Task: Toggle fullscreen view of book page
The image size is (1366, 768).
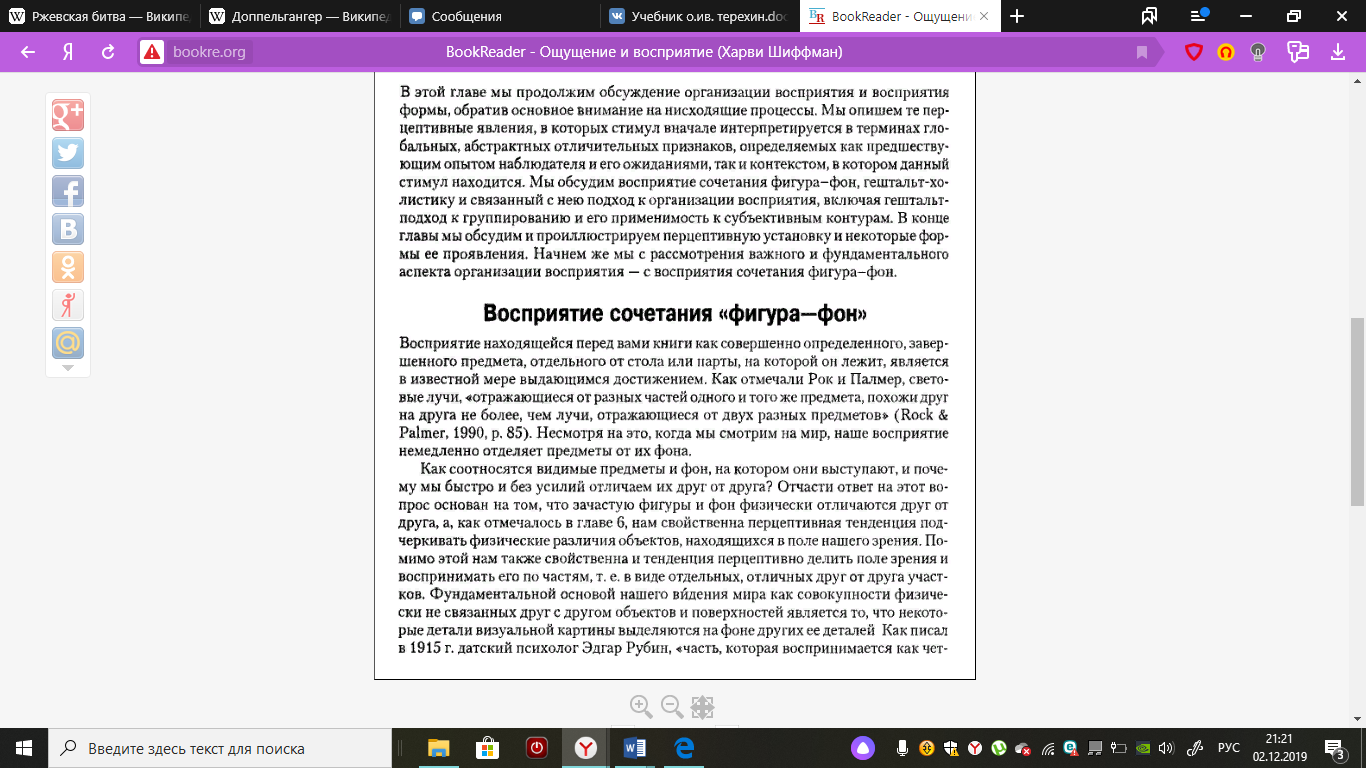Action: 702,707
